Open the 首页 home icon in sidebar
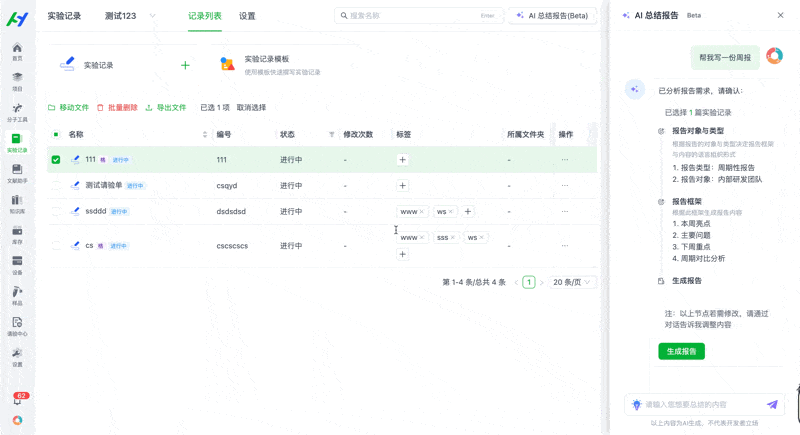The height and width of the screenshot is (435, 800). 17,51
